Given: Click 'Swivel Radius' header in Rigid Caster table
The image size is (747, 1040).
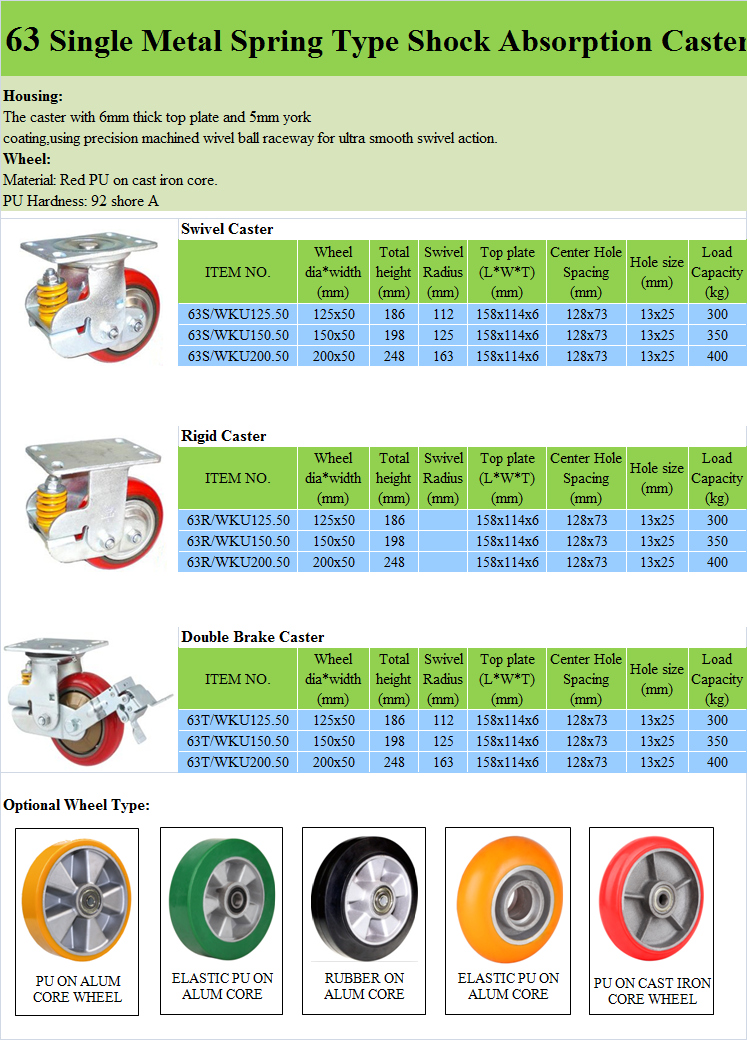Looking at the screenshot, I should (443, 478).
